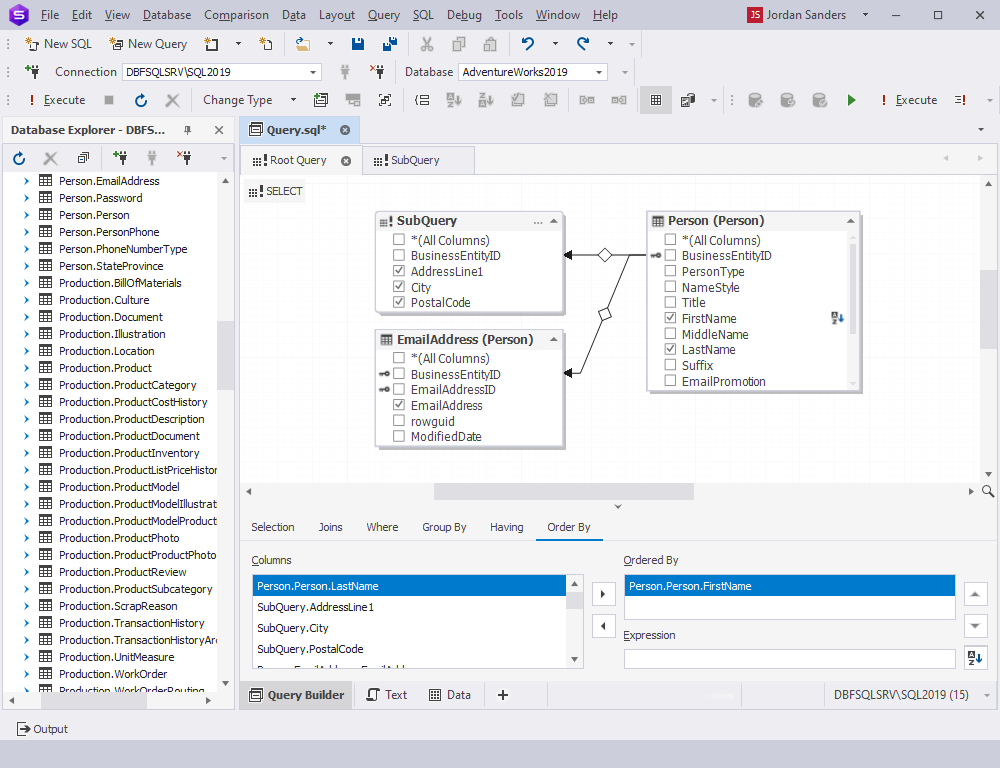Click the Open file folder icon
Viewport: 1000px width, 768px height.
pos(303,44)
